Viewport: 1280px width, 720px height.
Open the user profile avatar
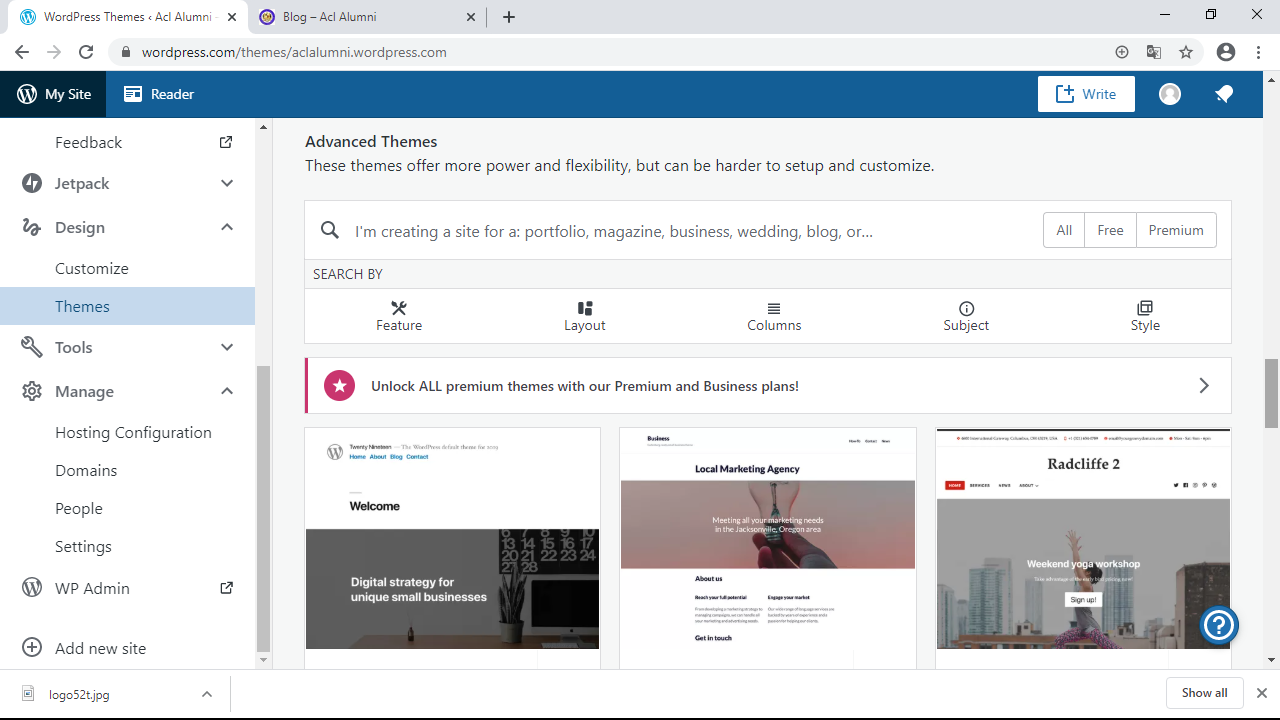pyautogui.click(x=1170, y=94)
